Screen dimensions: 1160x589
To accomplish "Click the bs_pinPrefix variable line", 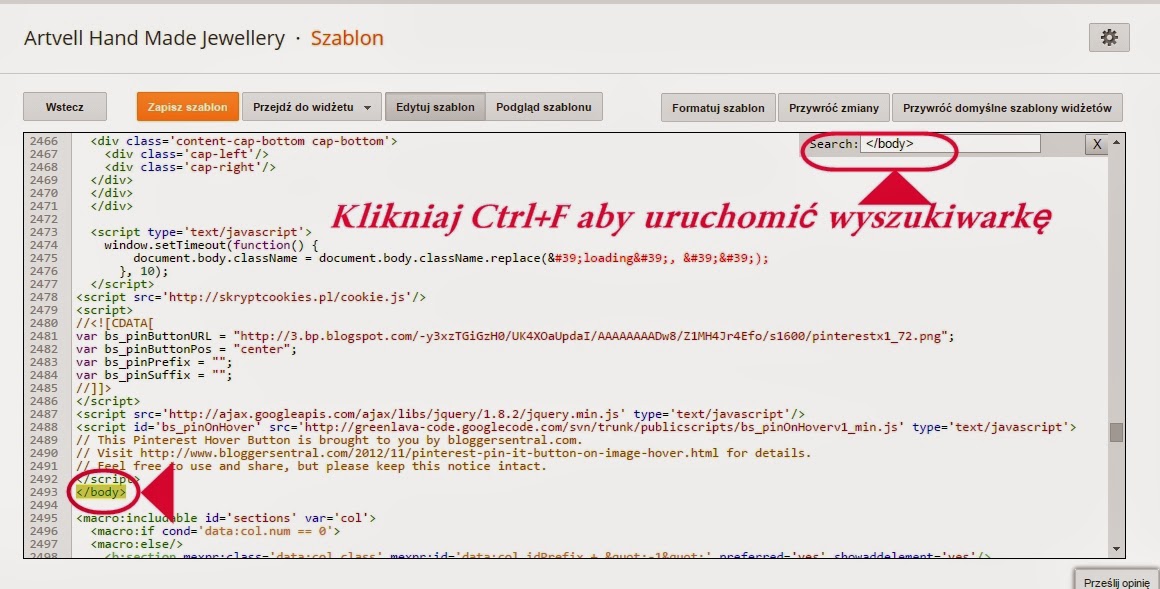I will pos(154,363).
